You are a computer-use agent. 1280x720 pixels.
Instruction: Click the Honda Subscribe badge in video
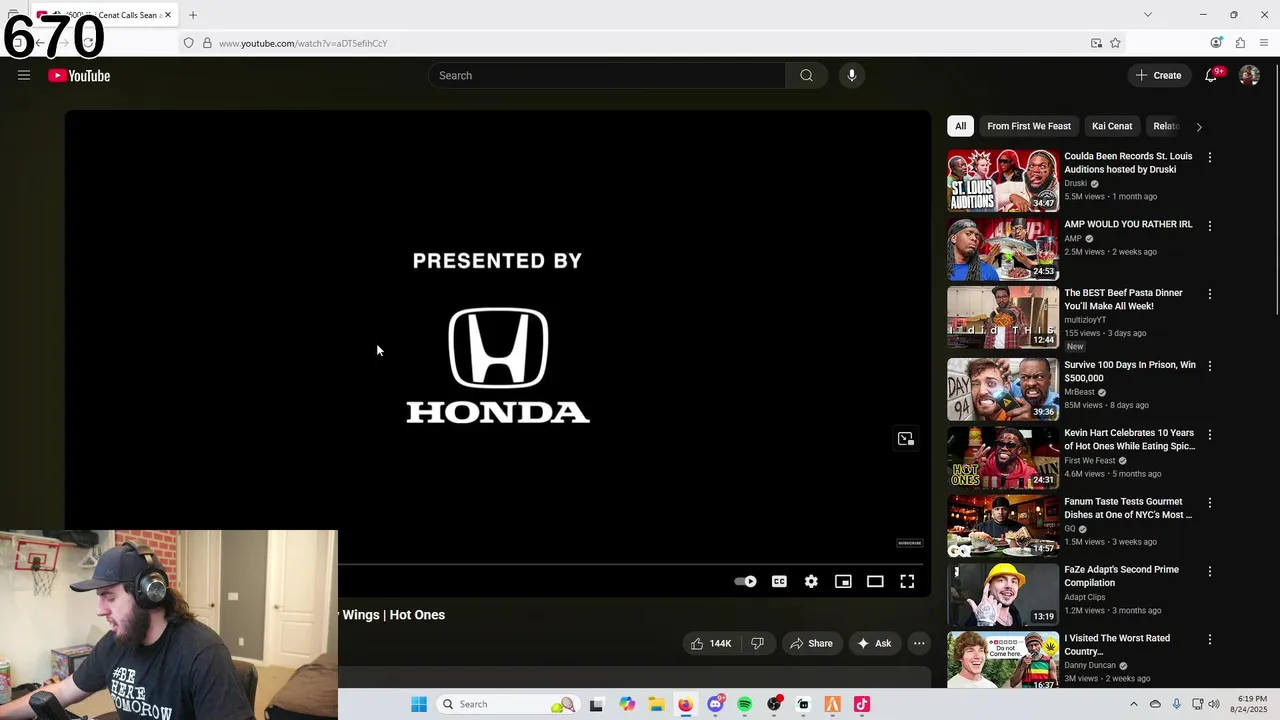(909, 543)
